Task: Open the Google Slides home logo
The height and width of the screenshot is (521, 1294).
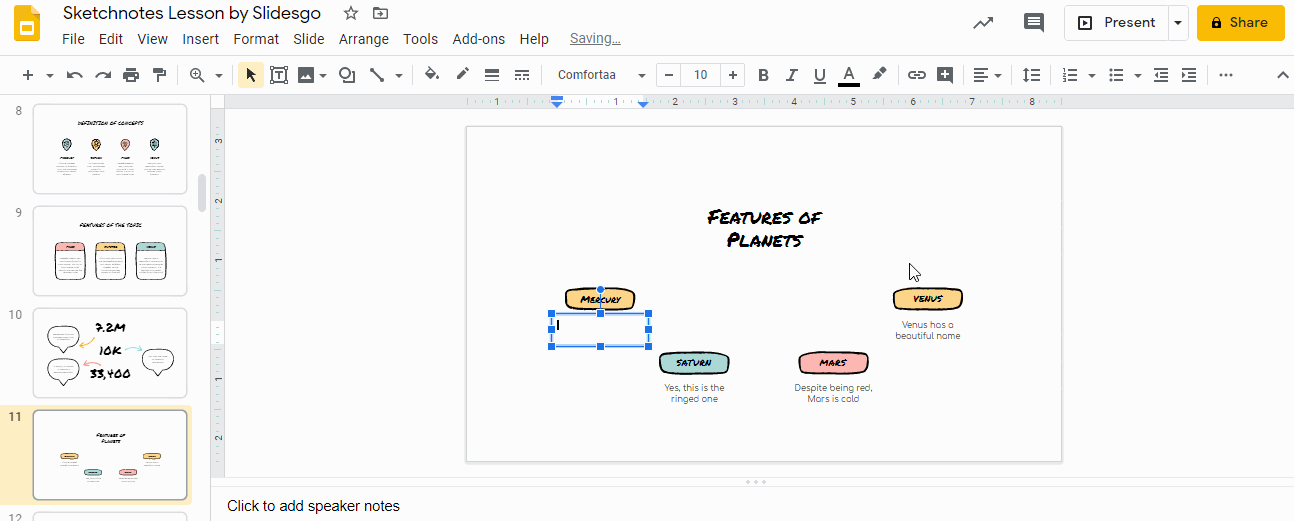Action: pyautogui.click(x=26, y=24)
